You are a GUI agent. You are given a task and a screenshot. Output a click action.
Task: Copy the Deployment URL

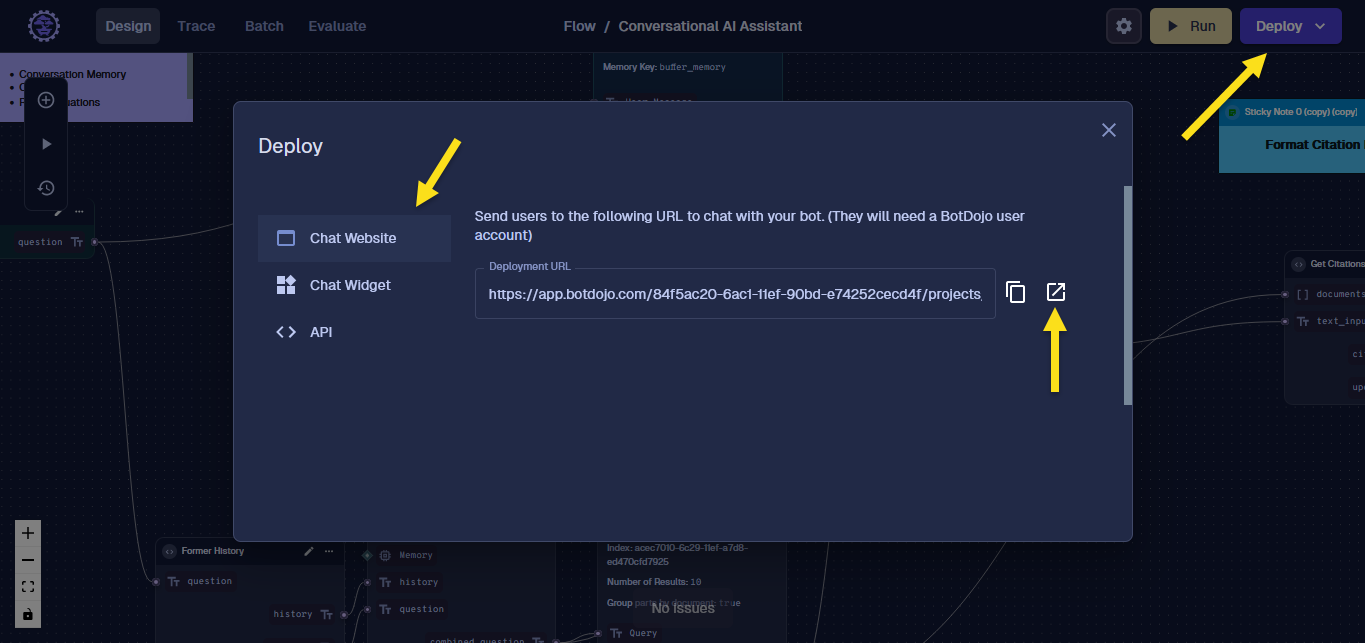1015,292
